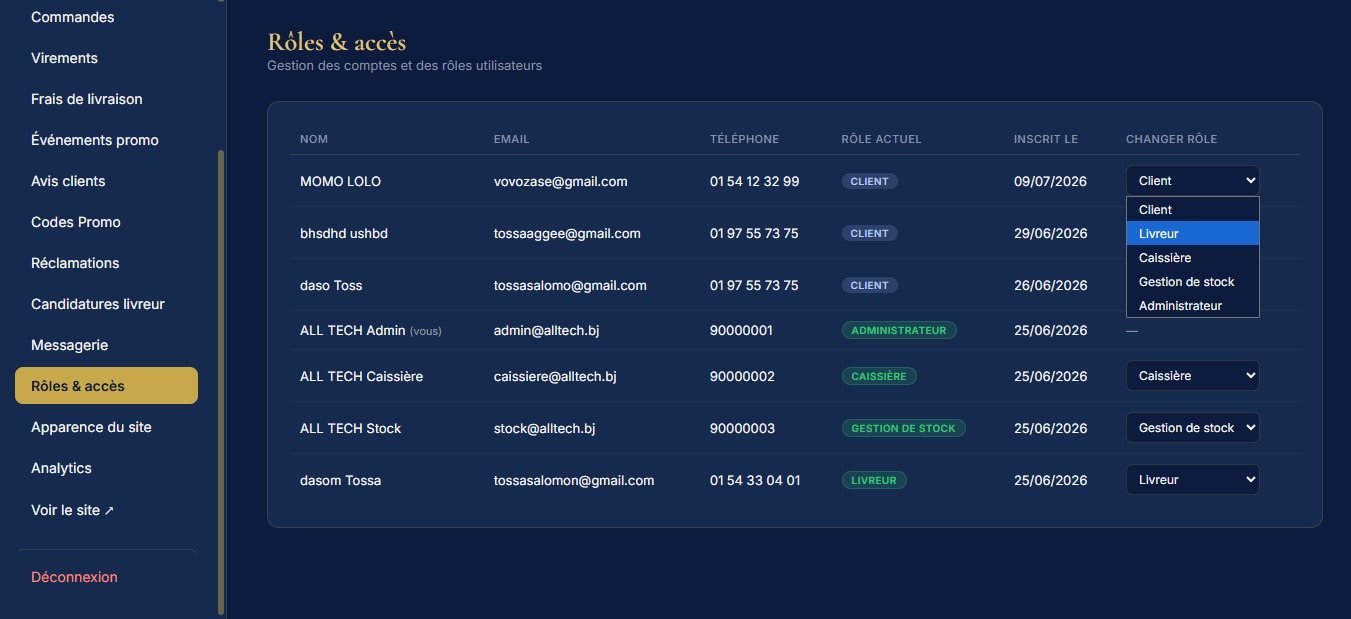The image size is (1351, 619).
Task: Click the EMAIL column header
Action: (x=512, y=139)
